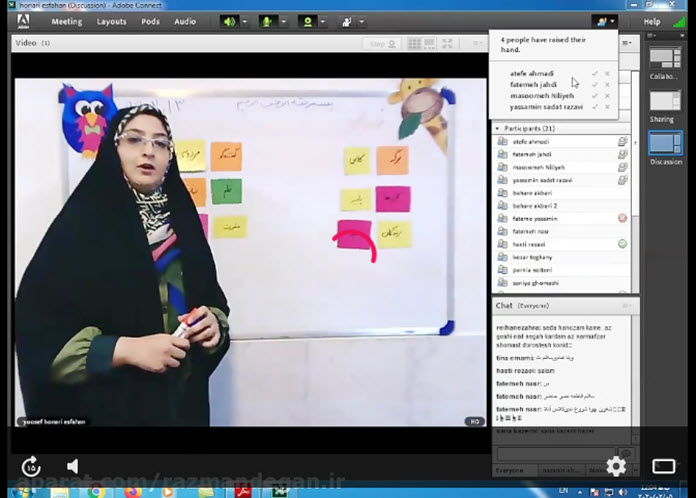The image size is (696, 498).
Task: Open the Audio menu
Action: [185, 21]
